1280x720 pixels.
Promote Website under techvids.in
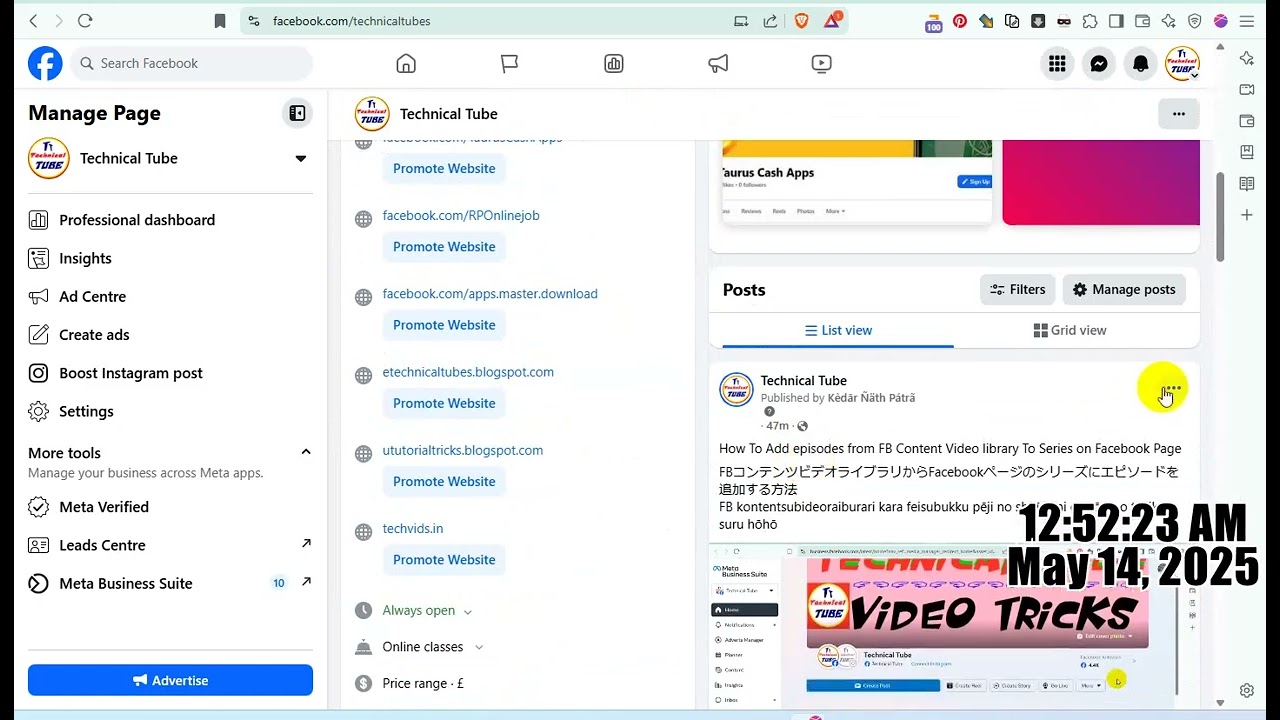tap(444, 560)
